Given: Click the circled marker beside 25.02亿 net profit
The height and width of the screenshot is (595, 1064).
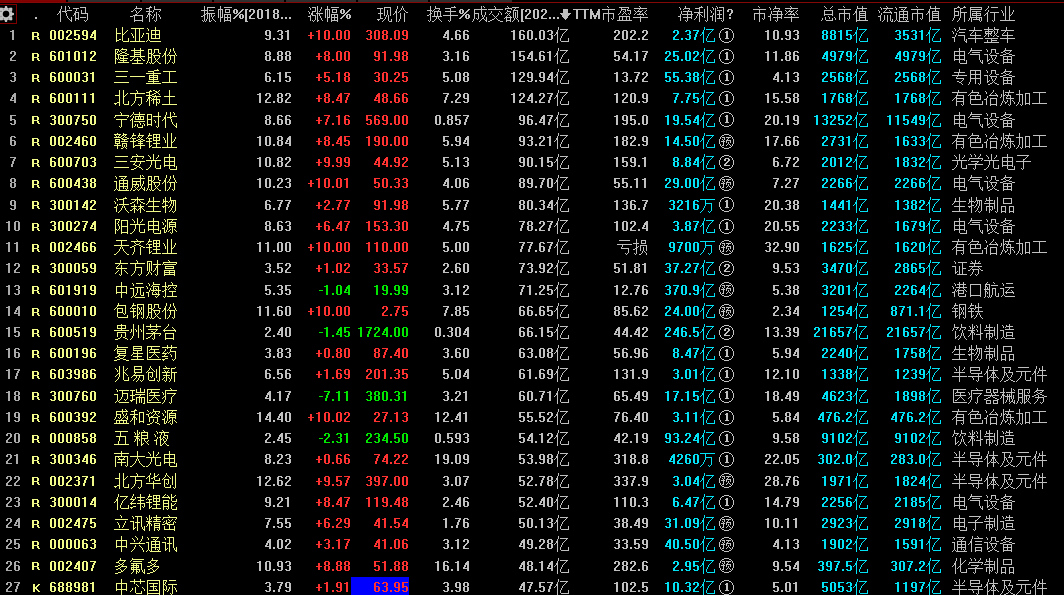Looking at the screenshot, I should pyautogui.click(x=726, y=56).
